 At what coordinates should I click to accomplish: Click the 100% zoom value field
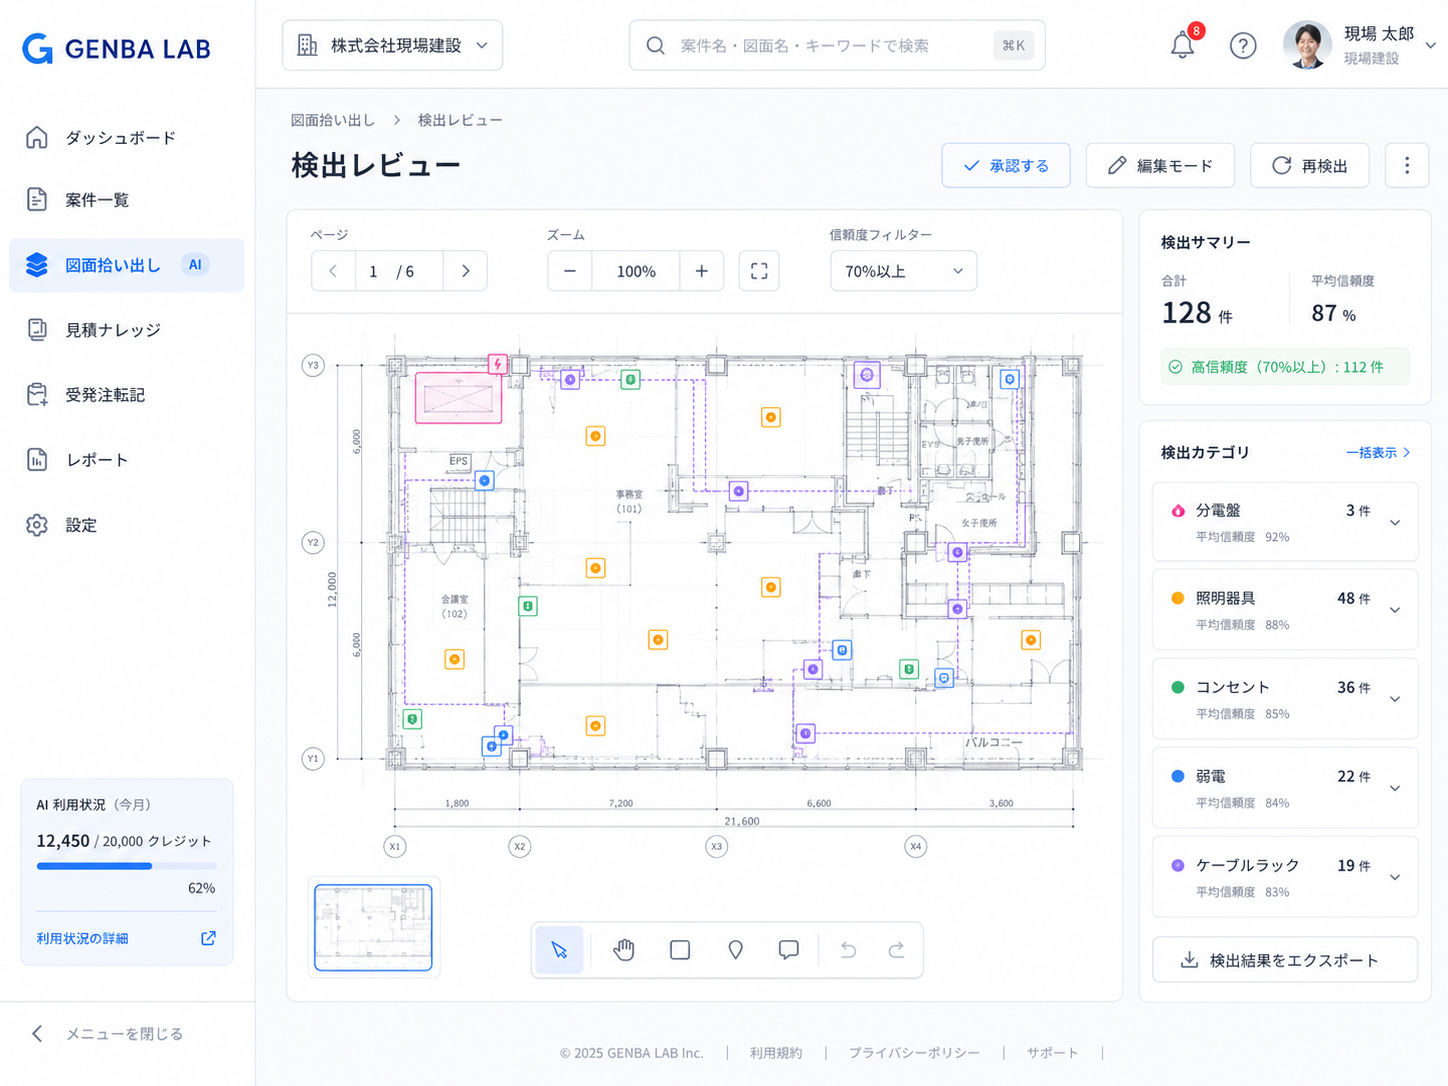pyautogui.click(x=636, y=271)
